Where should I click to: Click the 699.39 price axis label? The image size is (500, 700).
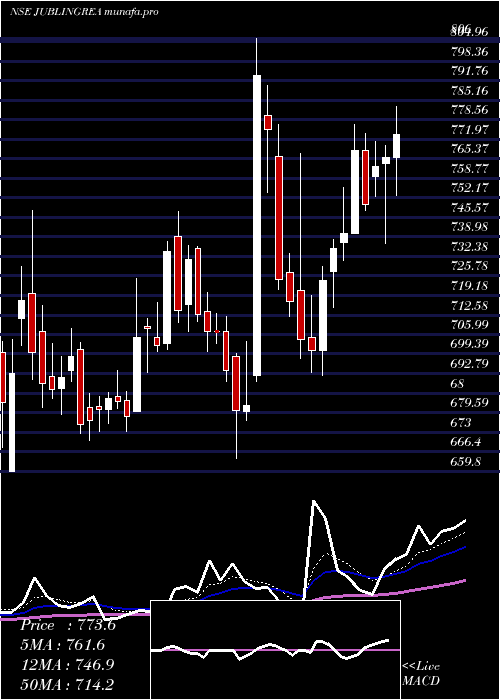pyautogui.click(x=469, y=344)
